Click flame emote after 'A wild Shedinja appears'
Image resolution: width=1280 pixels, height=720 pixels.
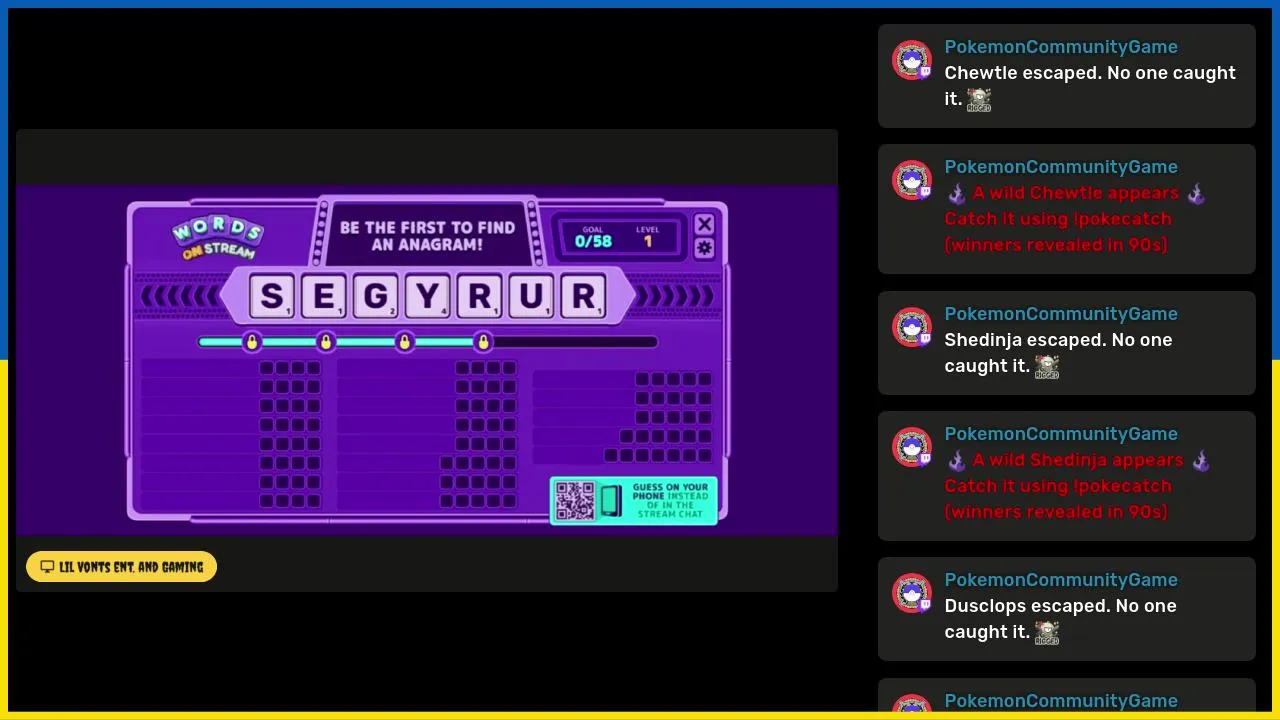[1201, 460]
